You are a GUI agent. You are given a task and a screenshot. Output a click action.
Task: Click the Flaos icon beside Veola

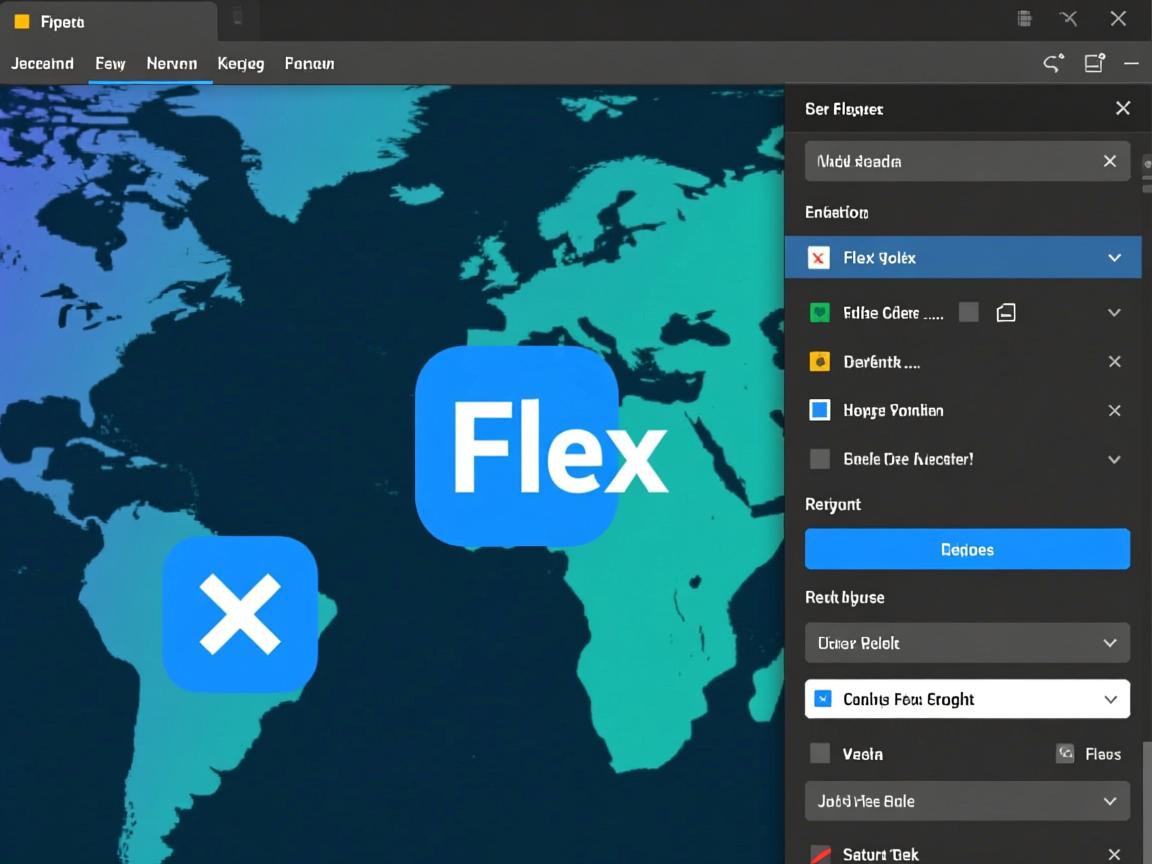point(1065,754)
